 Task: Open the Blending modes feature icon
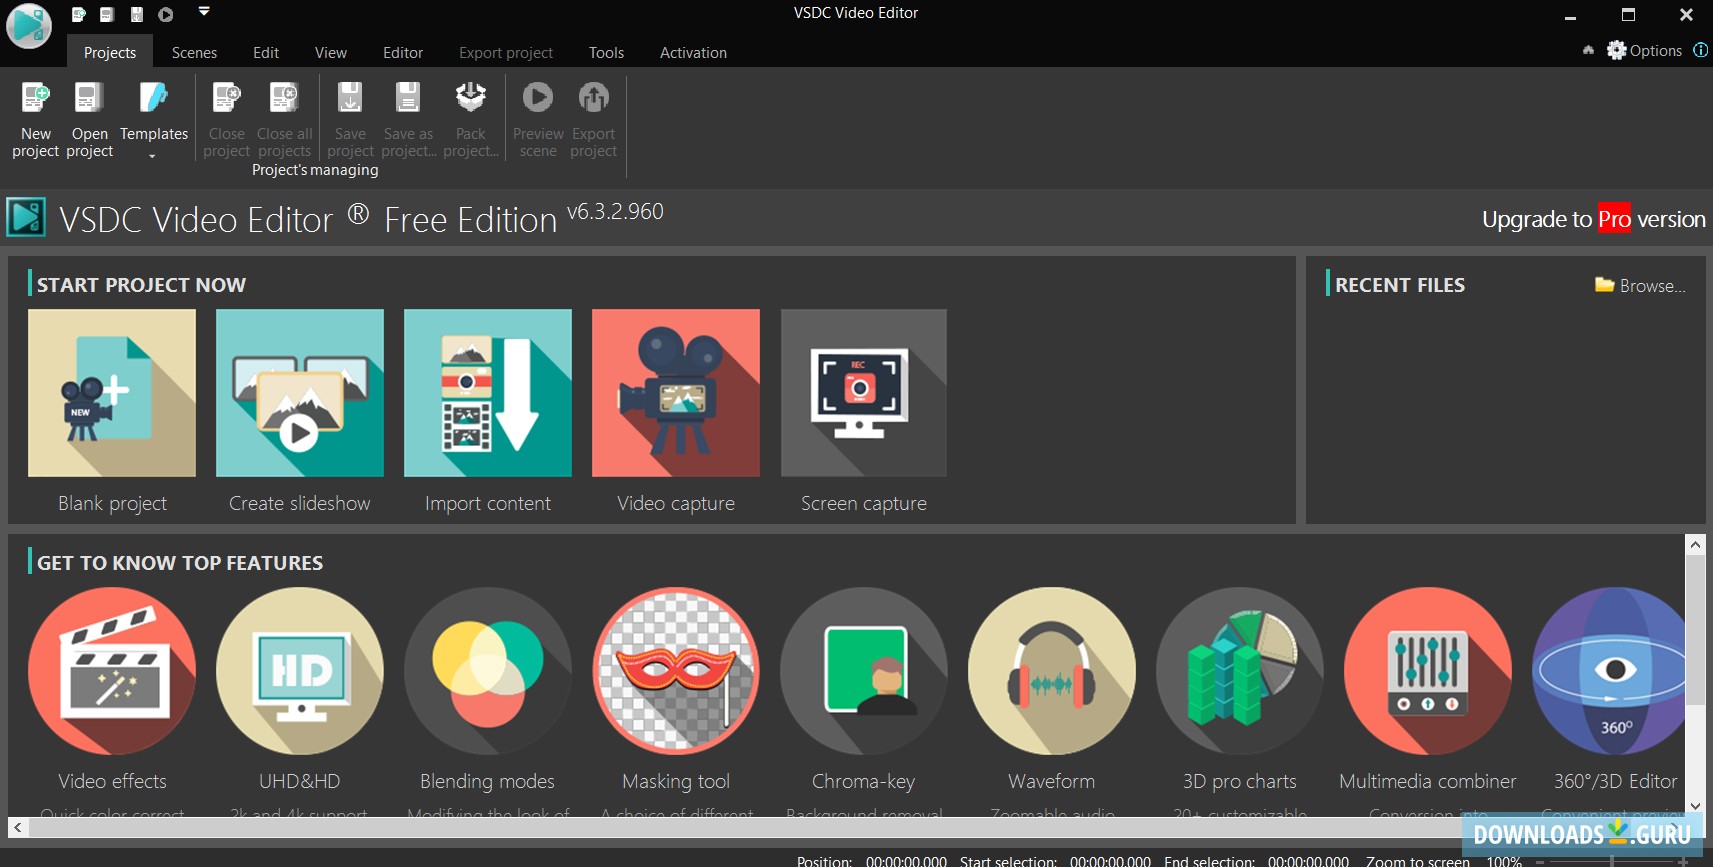click(x=488, y=670)
